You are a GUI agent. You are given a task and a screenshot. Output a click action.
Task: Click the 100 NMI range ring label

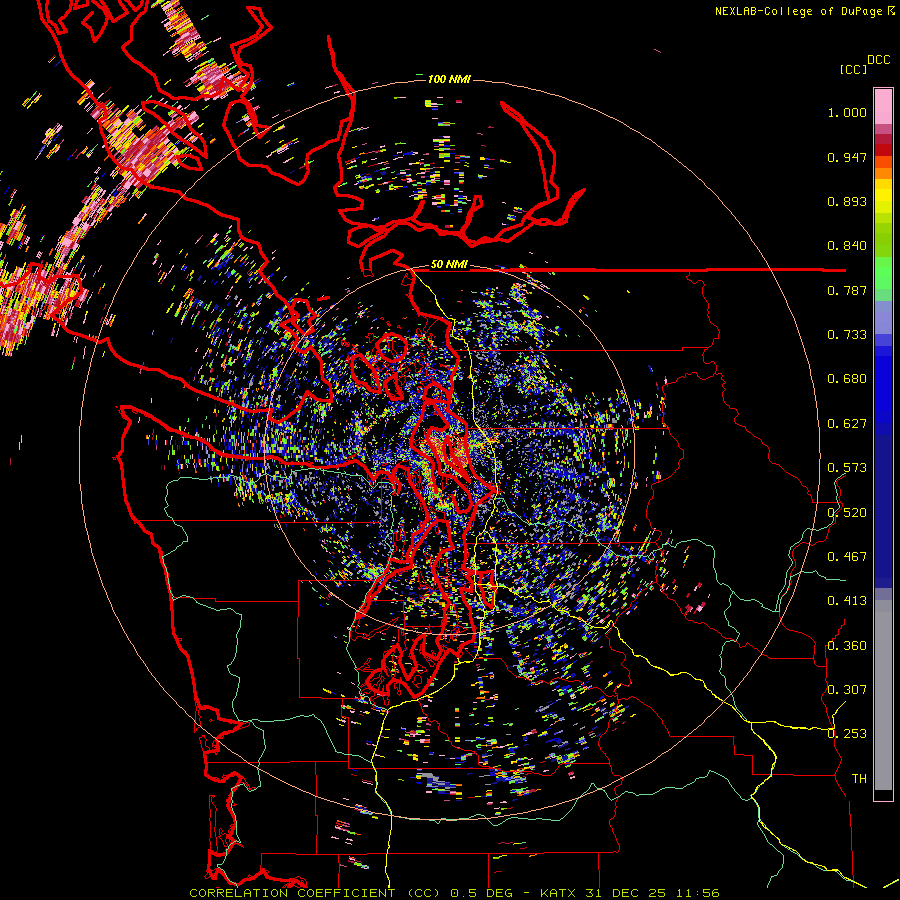pos(449,79)
